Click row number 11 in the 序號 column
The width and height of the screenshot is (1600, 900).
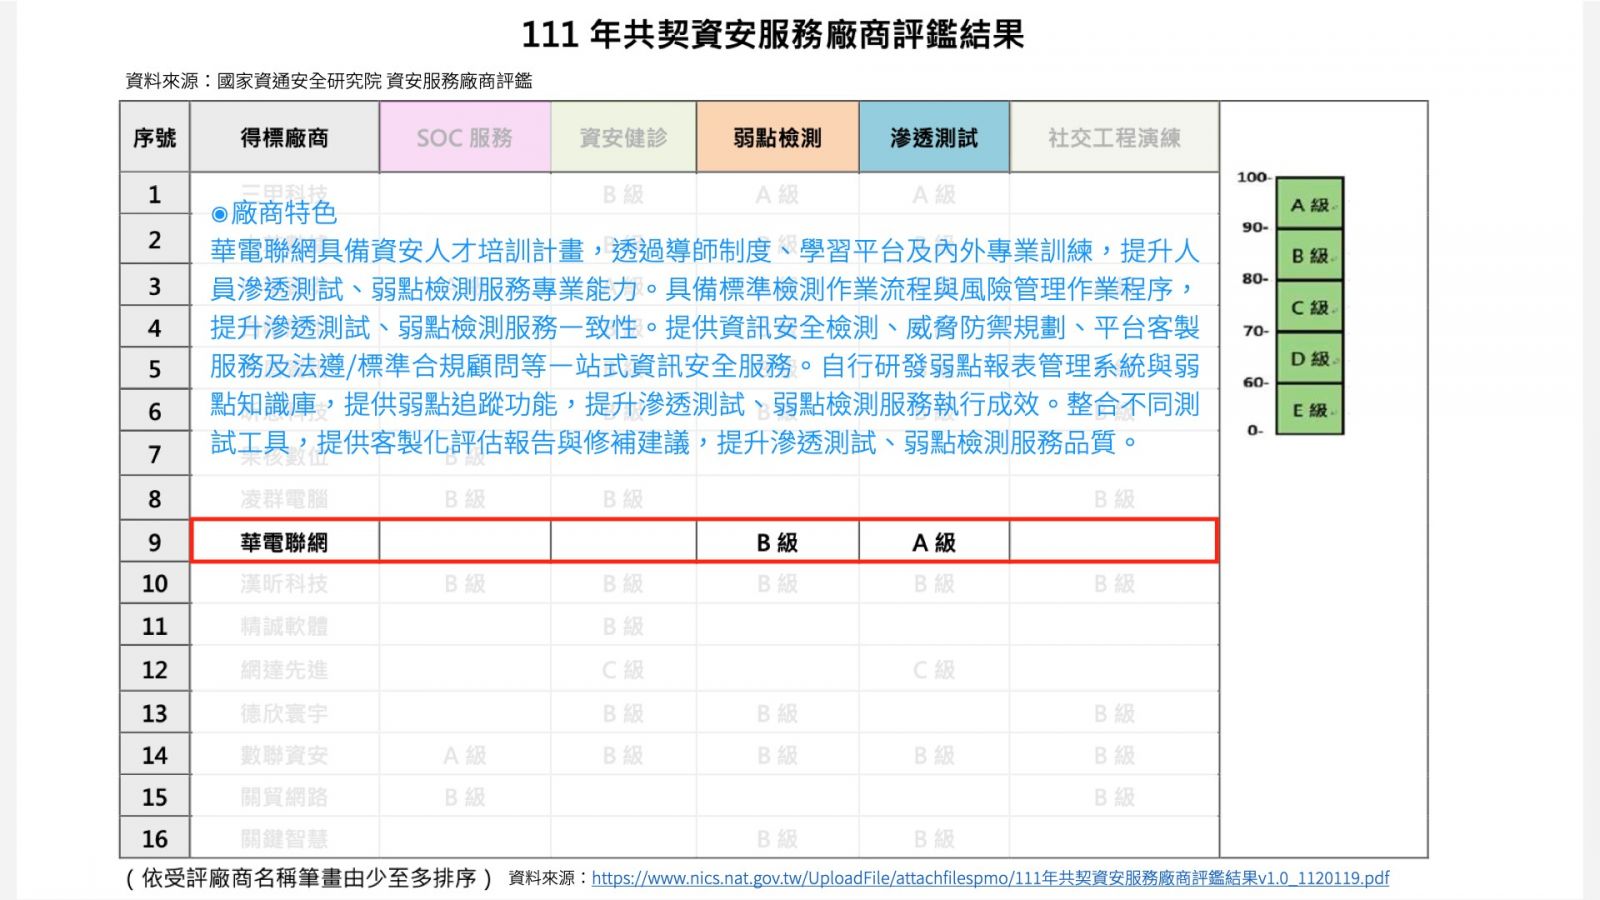[x=155, y=626]
